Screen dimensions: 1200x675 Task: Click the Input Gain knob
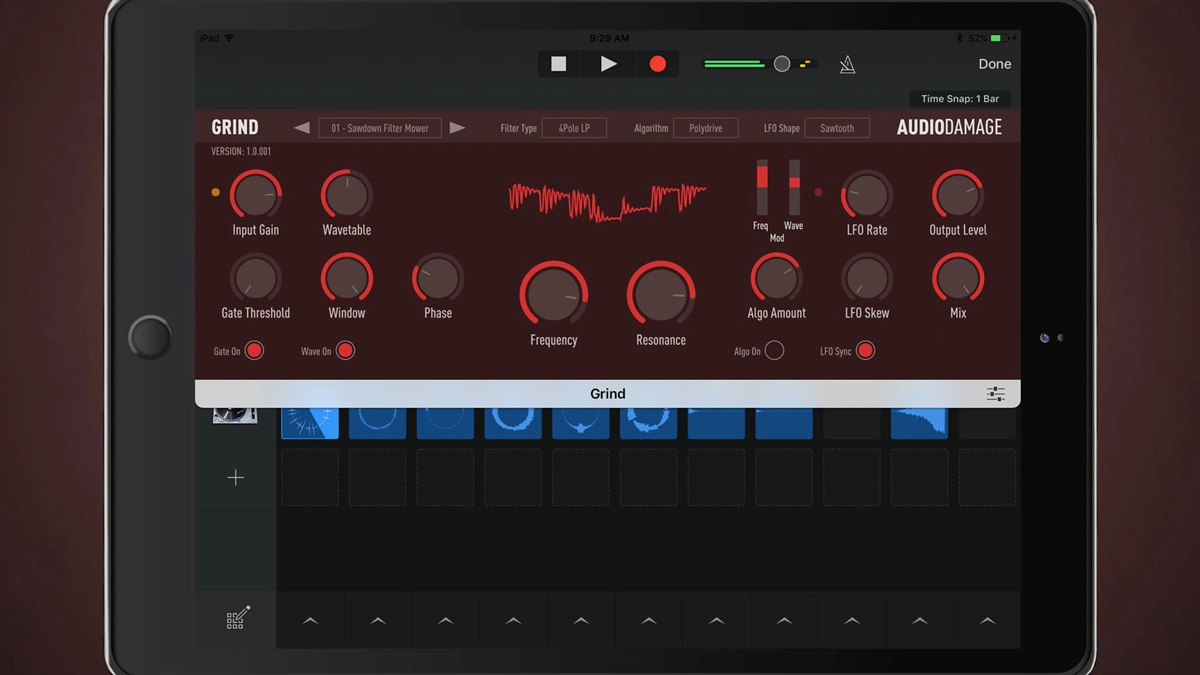(x=256, y=195)
